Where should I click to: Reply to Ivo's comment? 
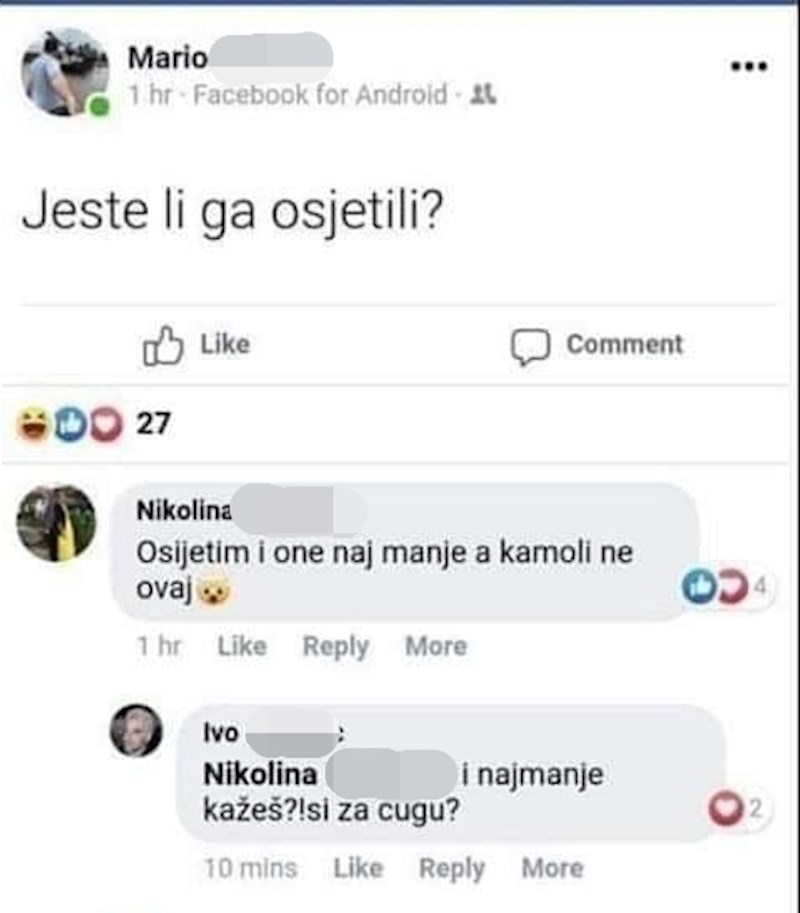[452, 868]
